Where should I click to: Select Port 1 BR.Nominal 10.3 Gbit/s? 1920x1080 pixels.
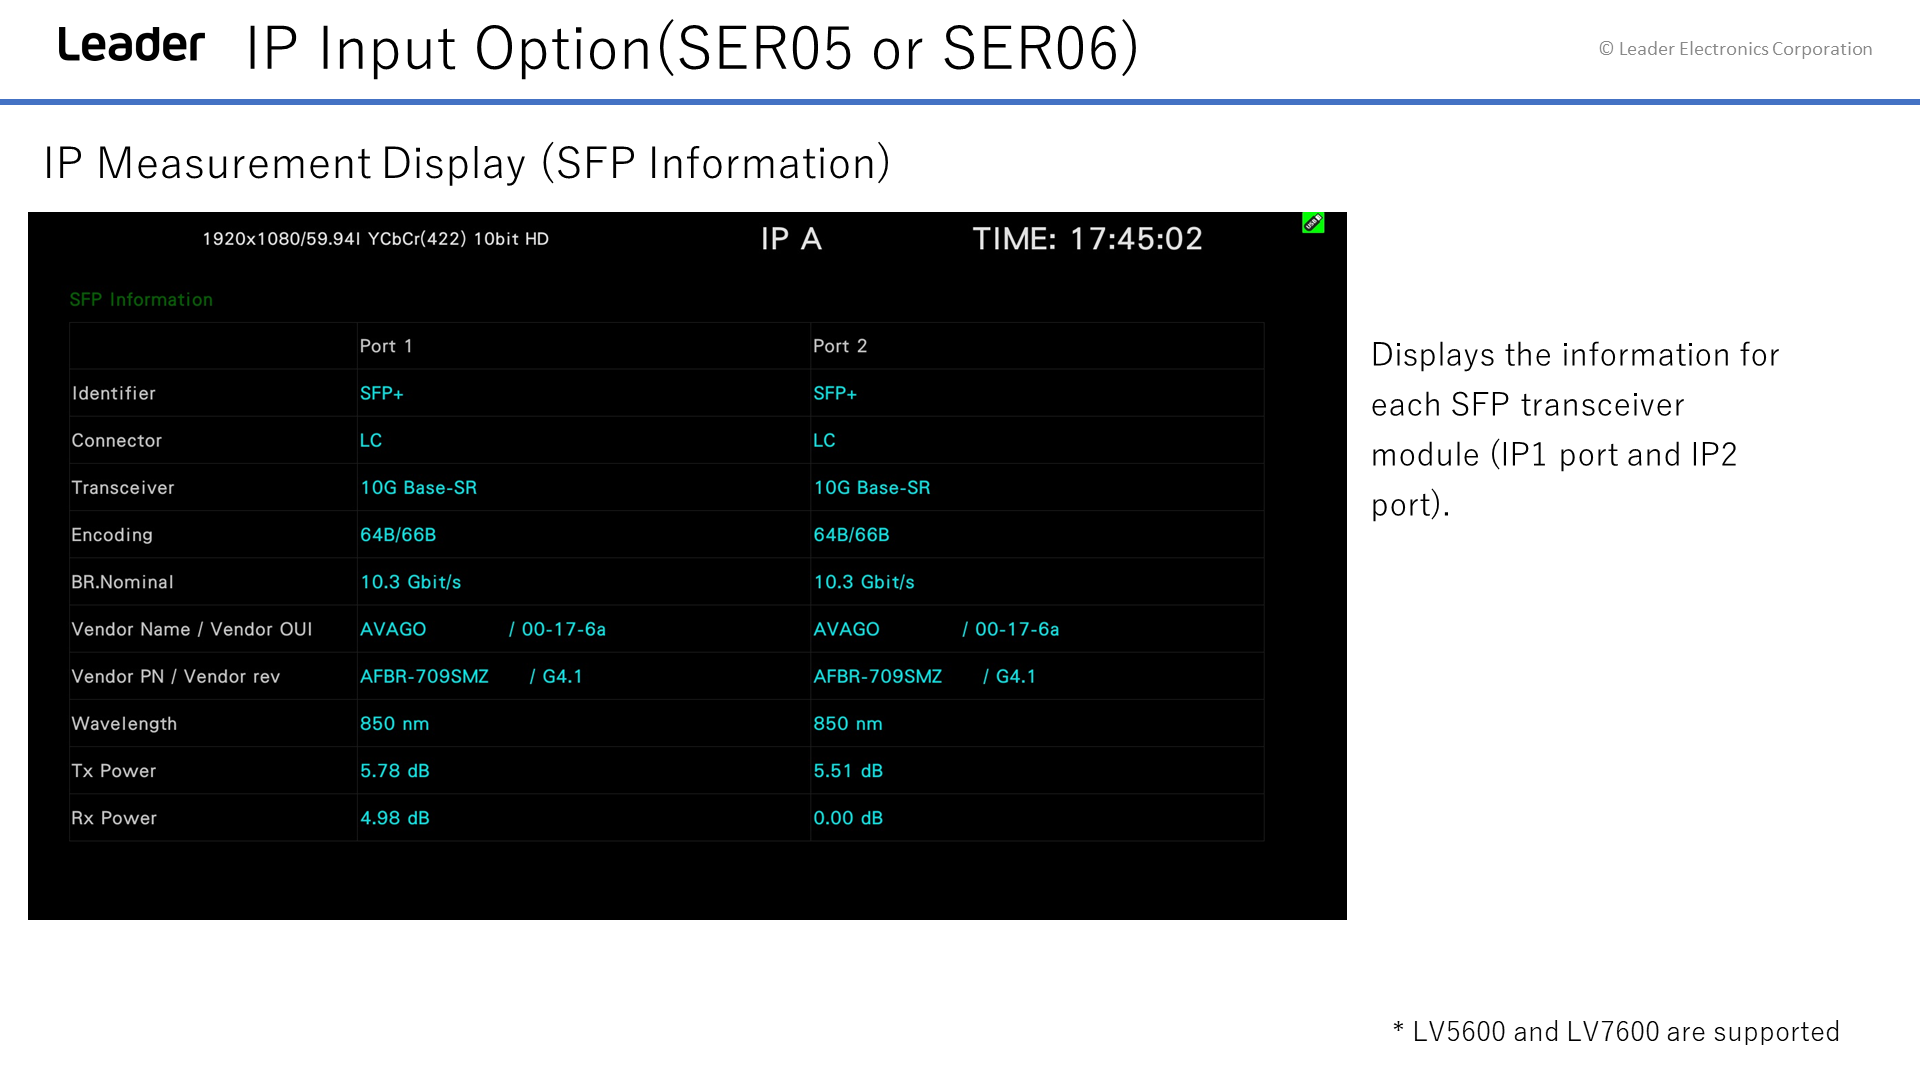point(411,582)
